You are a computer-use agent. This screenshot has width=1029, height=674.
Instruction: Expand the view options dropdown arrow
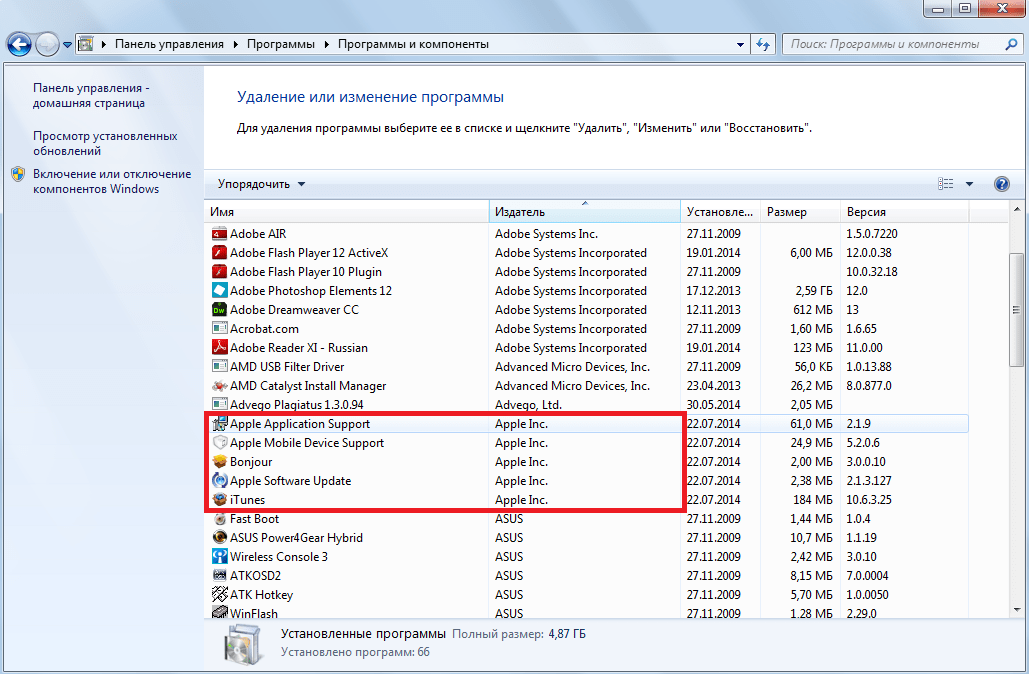coord(969,184)
